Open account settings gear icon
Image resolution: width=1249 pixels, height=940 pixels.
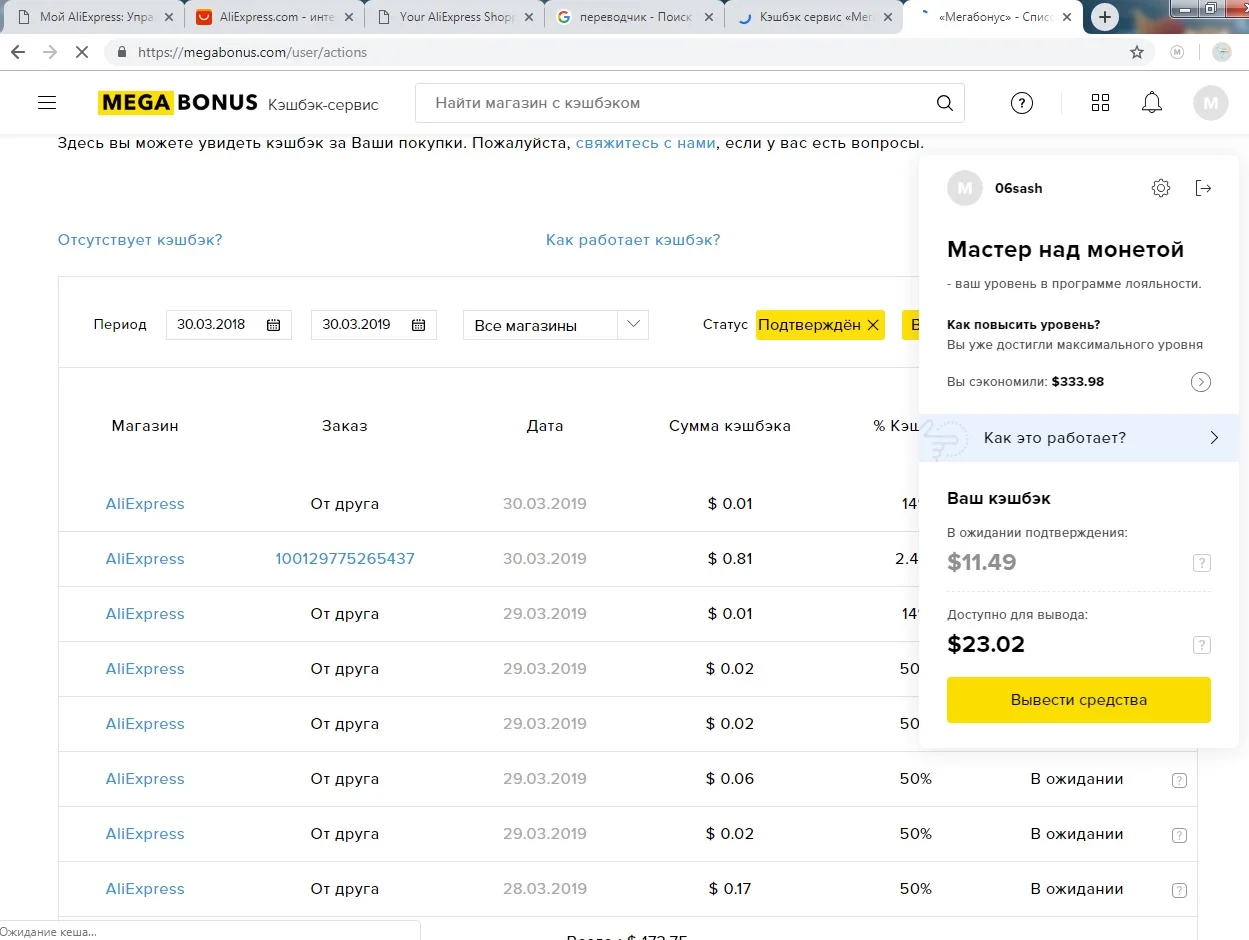[1160, 188]
